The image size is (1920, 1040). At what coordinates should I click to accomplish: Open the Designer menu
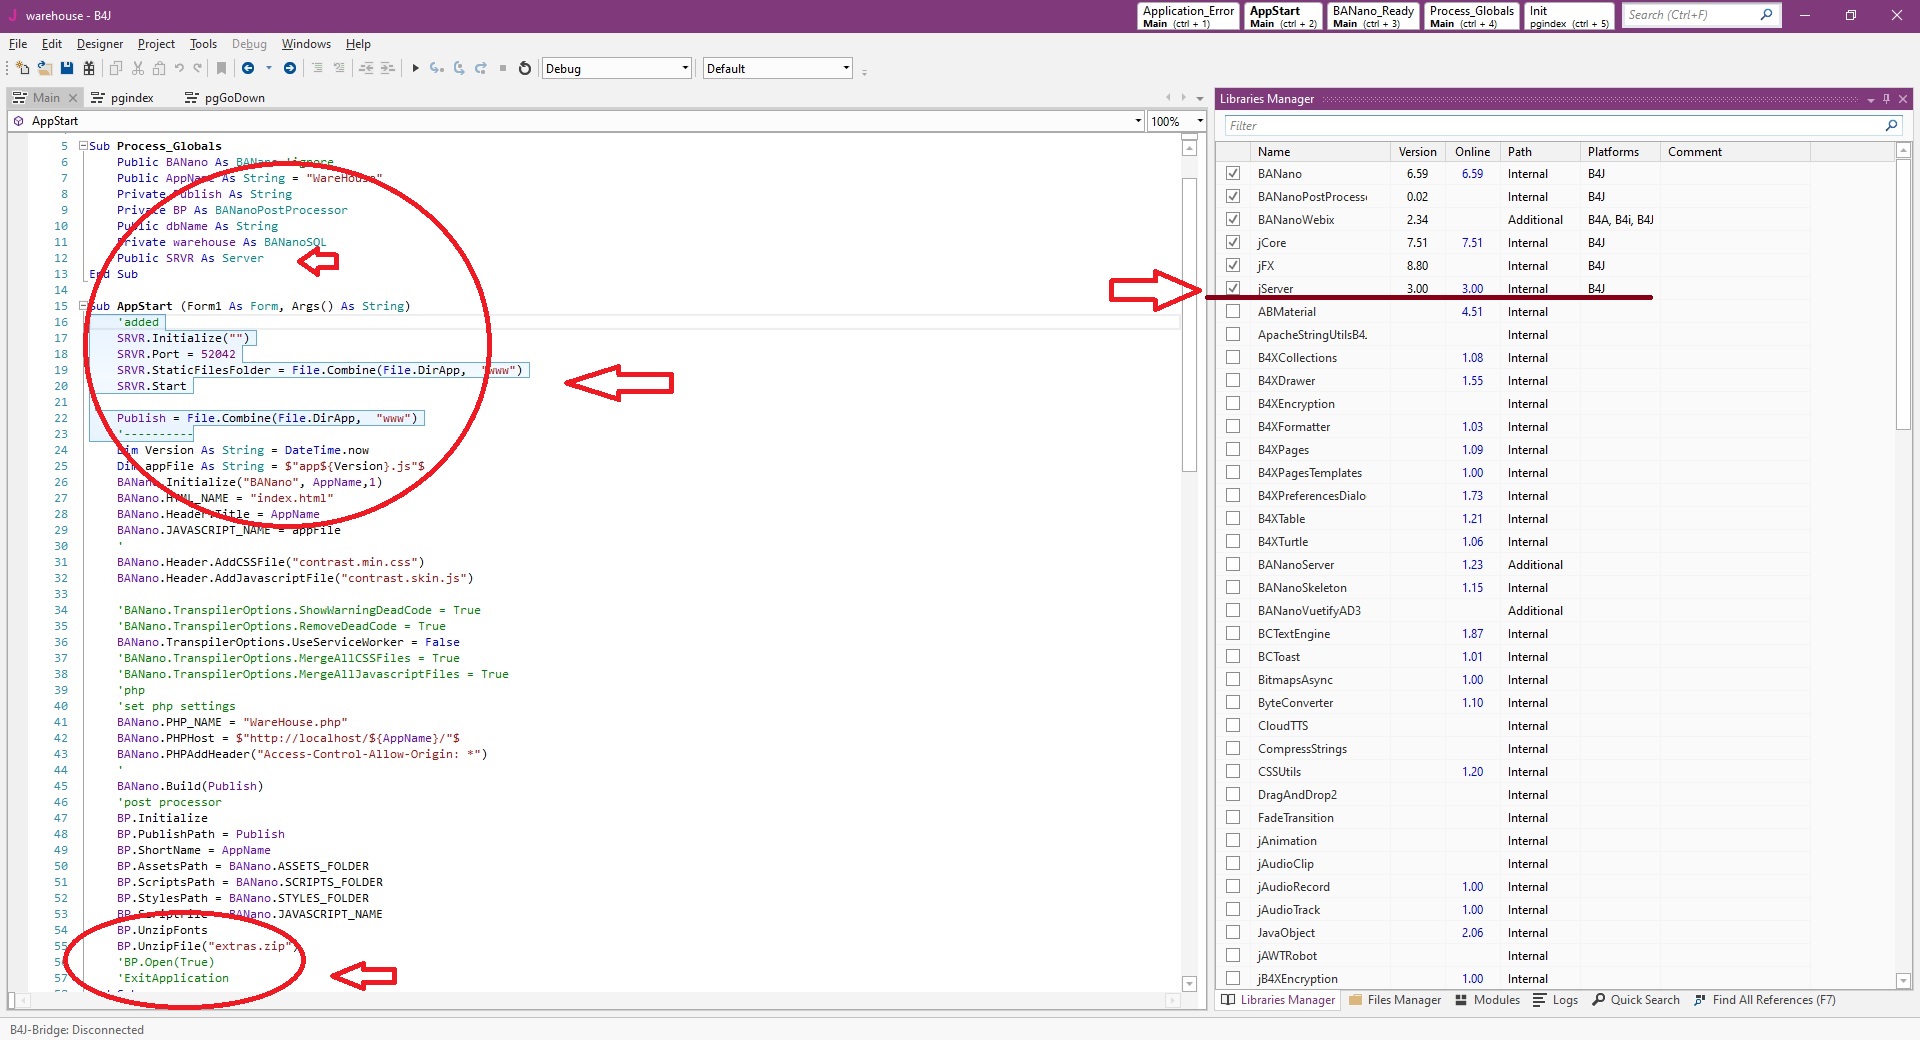(x=100, y=44)
